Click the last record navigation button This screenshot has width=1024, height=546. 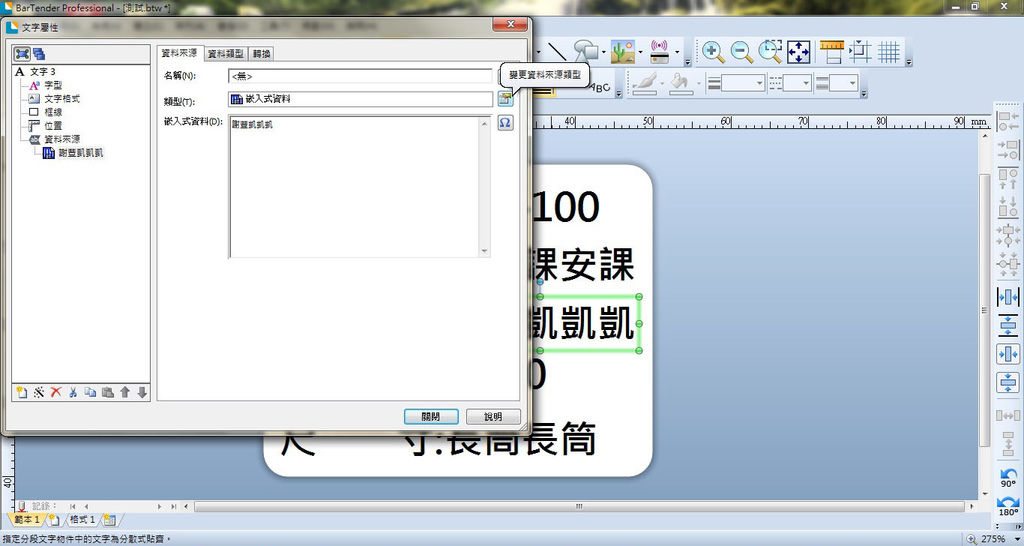click(173, 506)
